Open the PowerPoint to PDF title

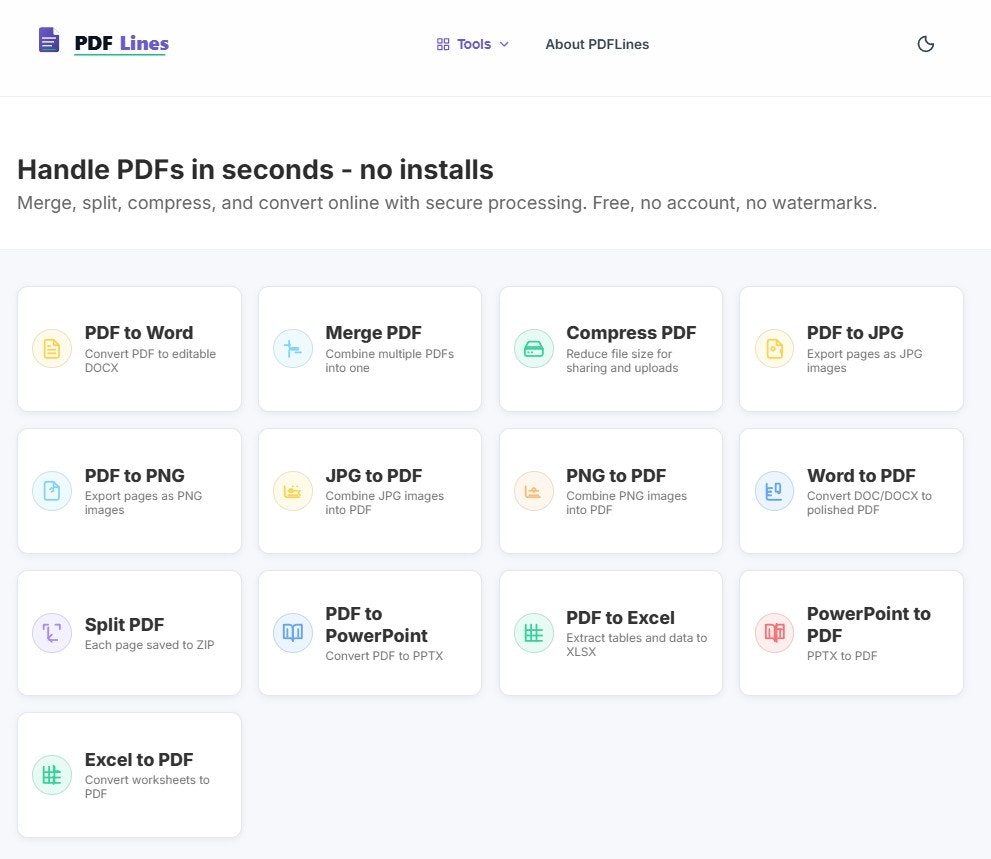click(x=868, y=624)
